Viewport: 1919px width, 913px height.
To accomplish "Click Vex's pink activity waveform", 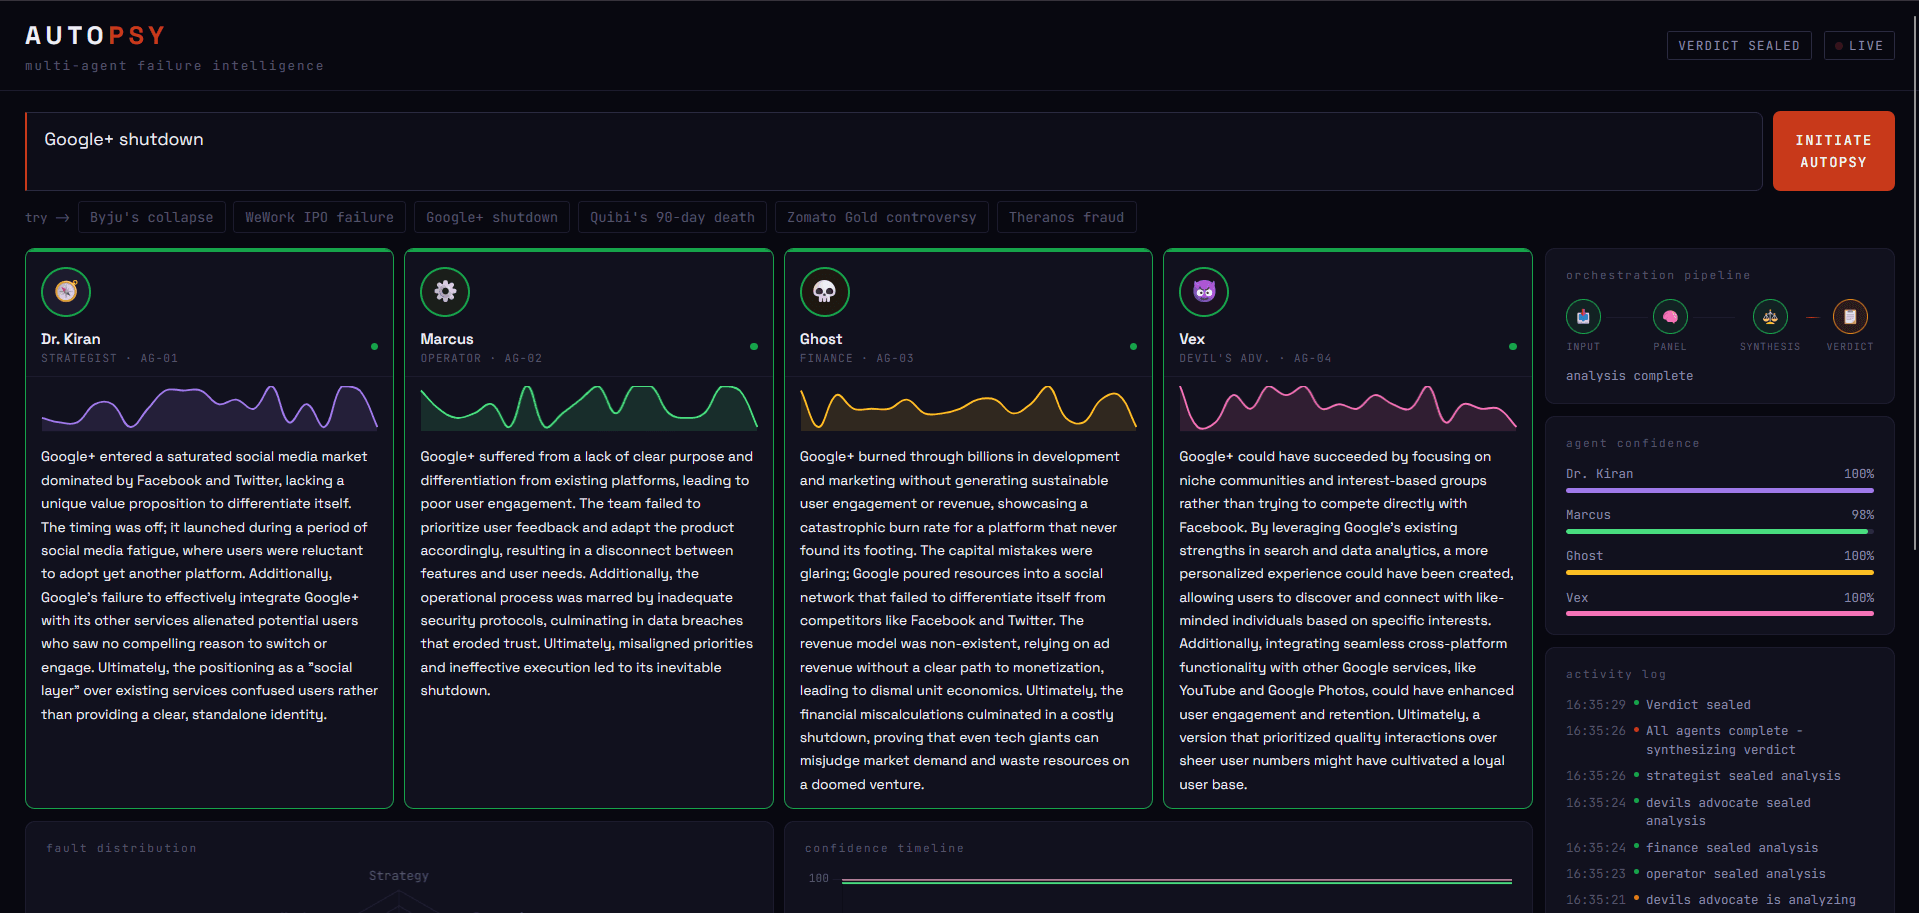I will (1348, 407).
